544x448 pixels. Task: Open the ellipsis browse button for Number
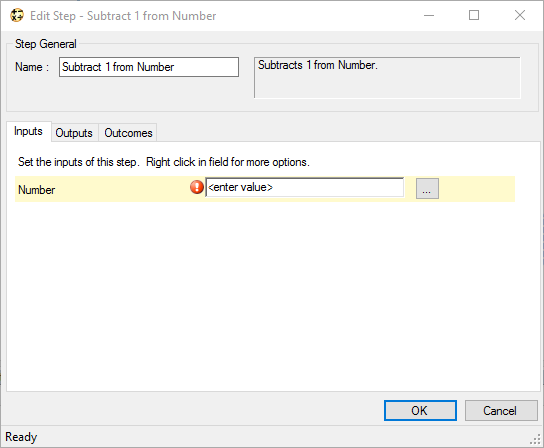click(427, 188)
